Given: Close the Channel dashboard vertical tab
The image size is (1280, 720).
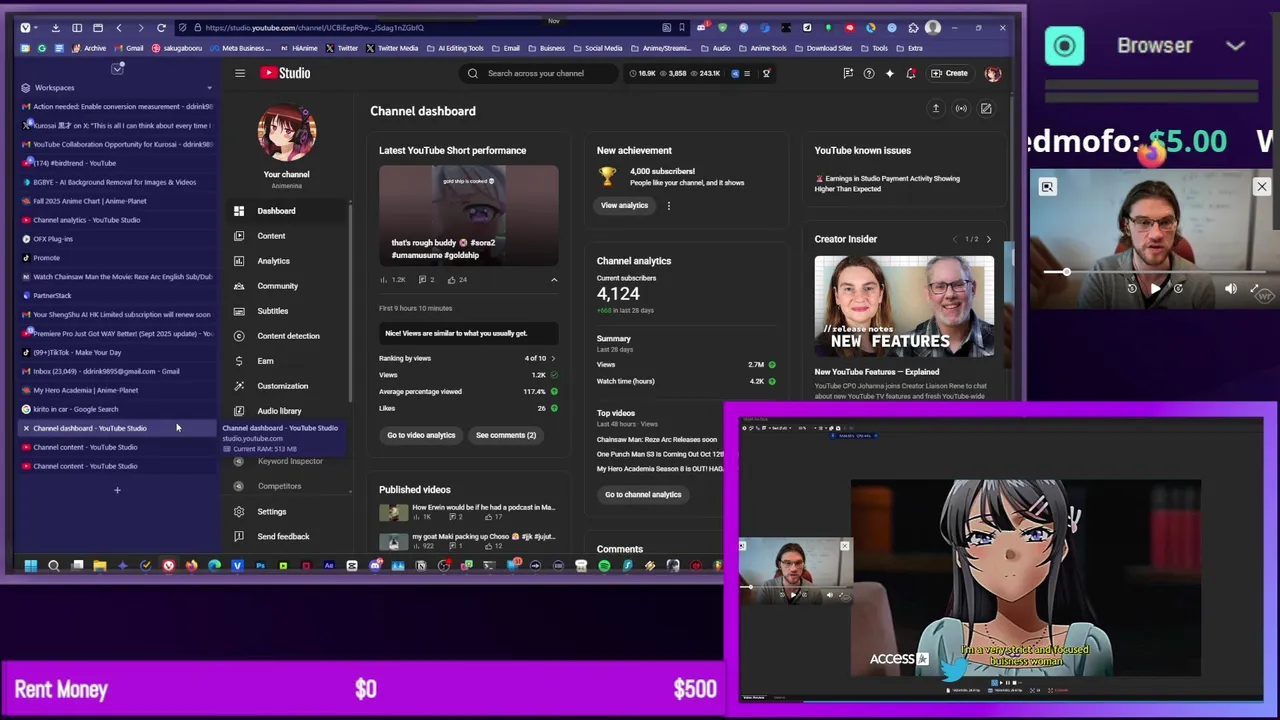Looking at the screenshot, I should coord(26,428).
